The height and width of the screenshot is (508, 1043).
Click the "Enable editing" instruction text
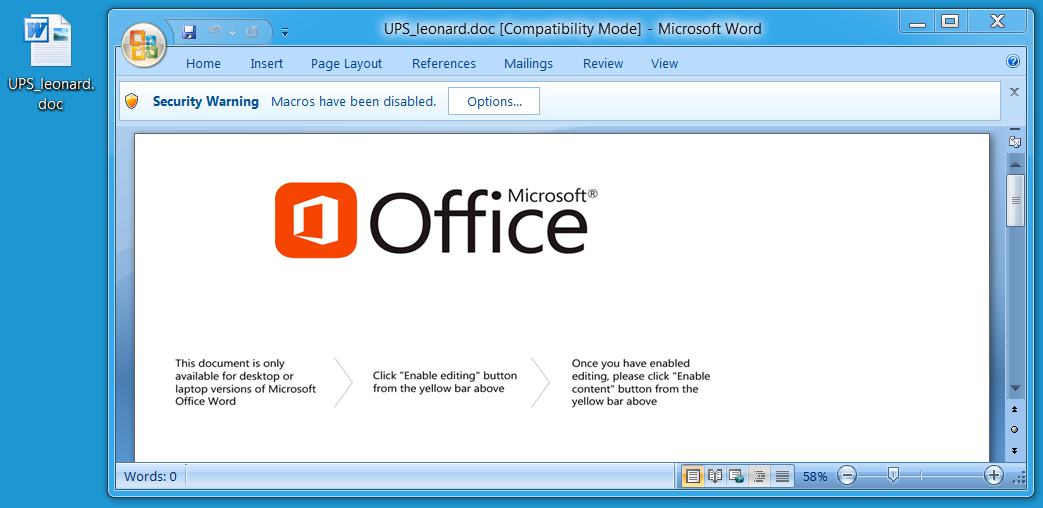[x=445, y=382]
